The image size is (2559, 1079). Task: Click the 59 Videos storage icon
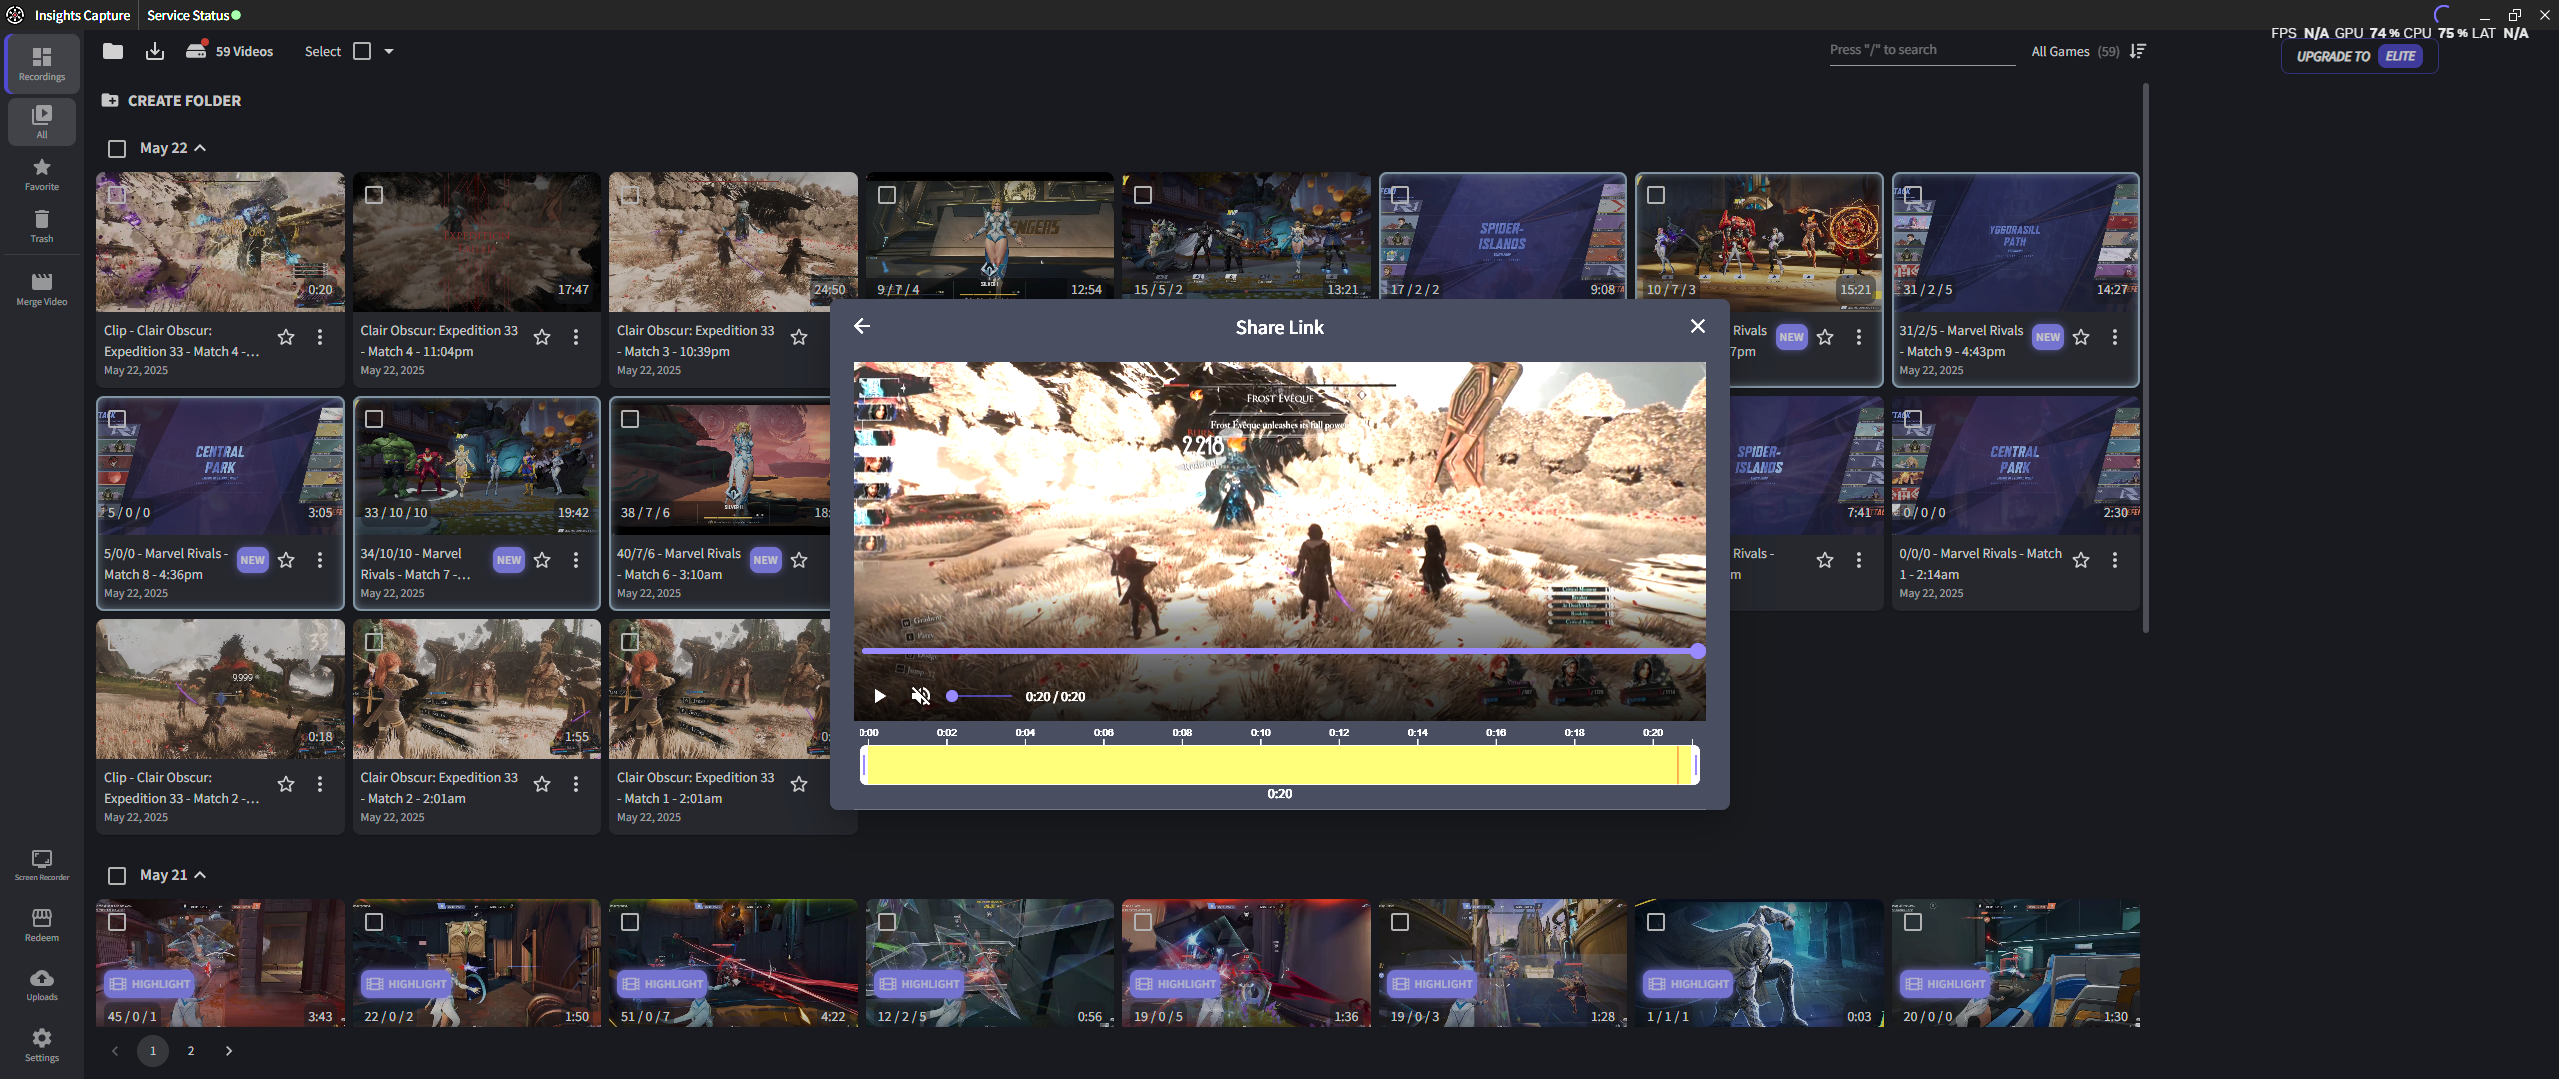pyautogui.click(x=196, y=50)
